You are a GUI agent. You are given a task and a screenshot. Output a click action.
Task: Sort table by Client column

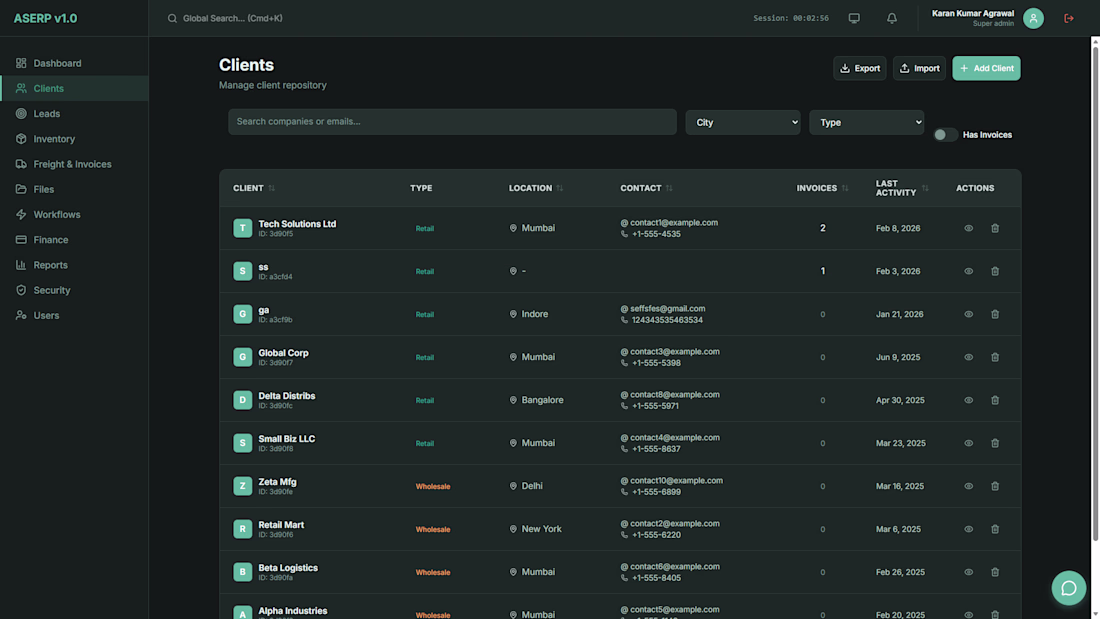[271, 188]
